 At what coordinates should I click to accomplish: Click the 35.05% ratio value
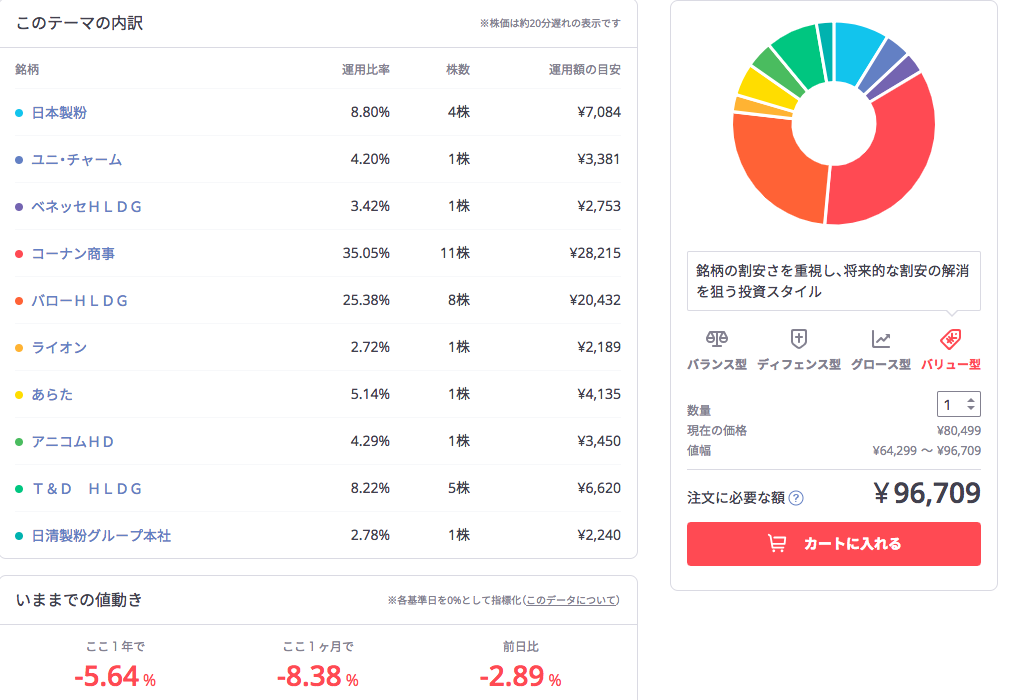366,254
